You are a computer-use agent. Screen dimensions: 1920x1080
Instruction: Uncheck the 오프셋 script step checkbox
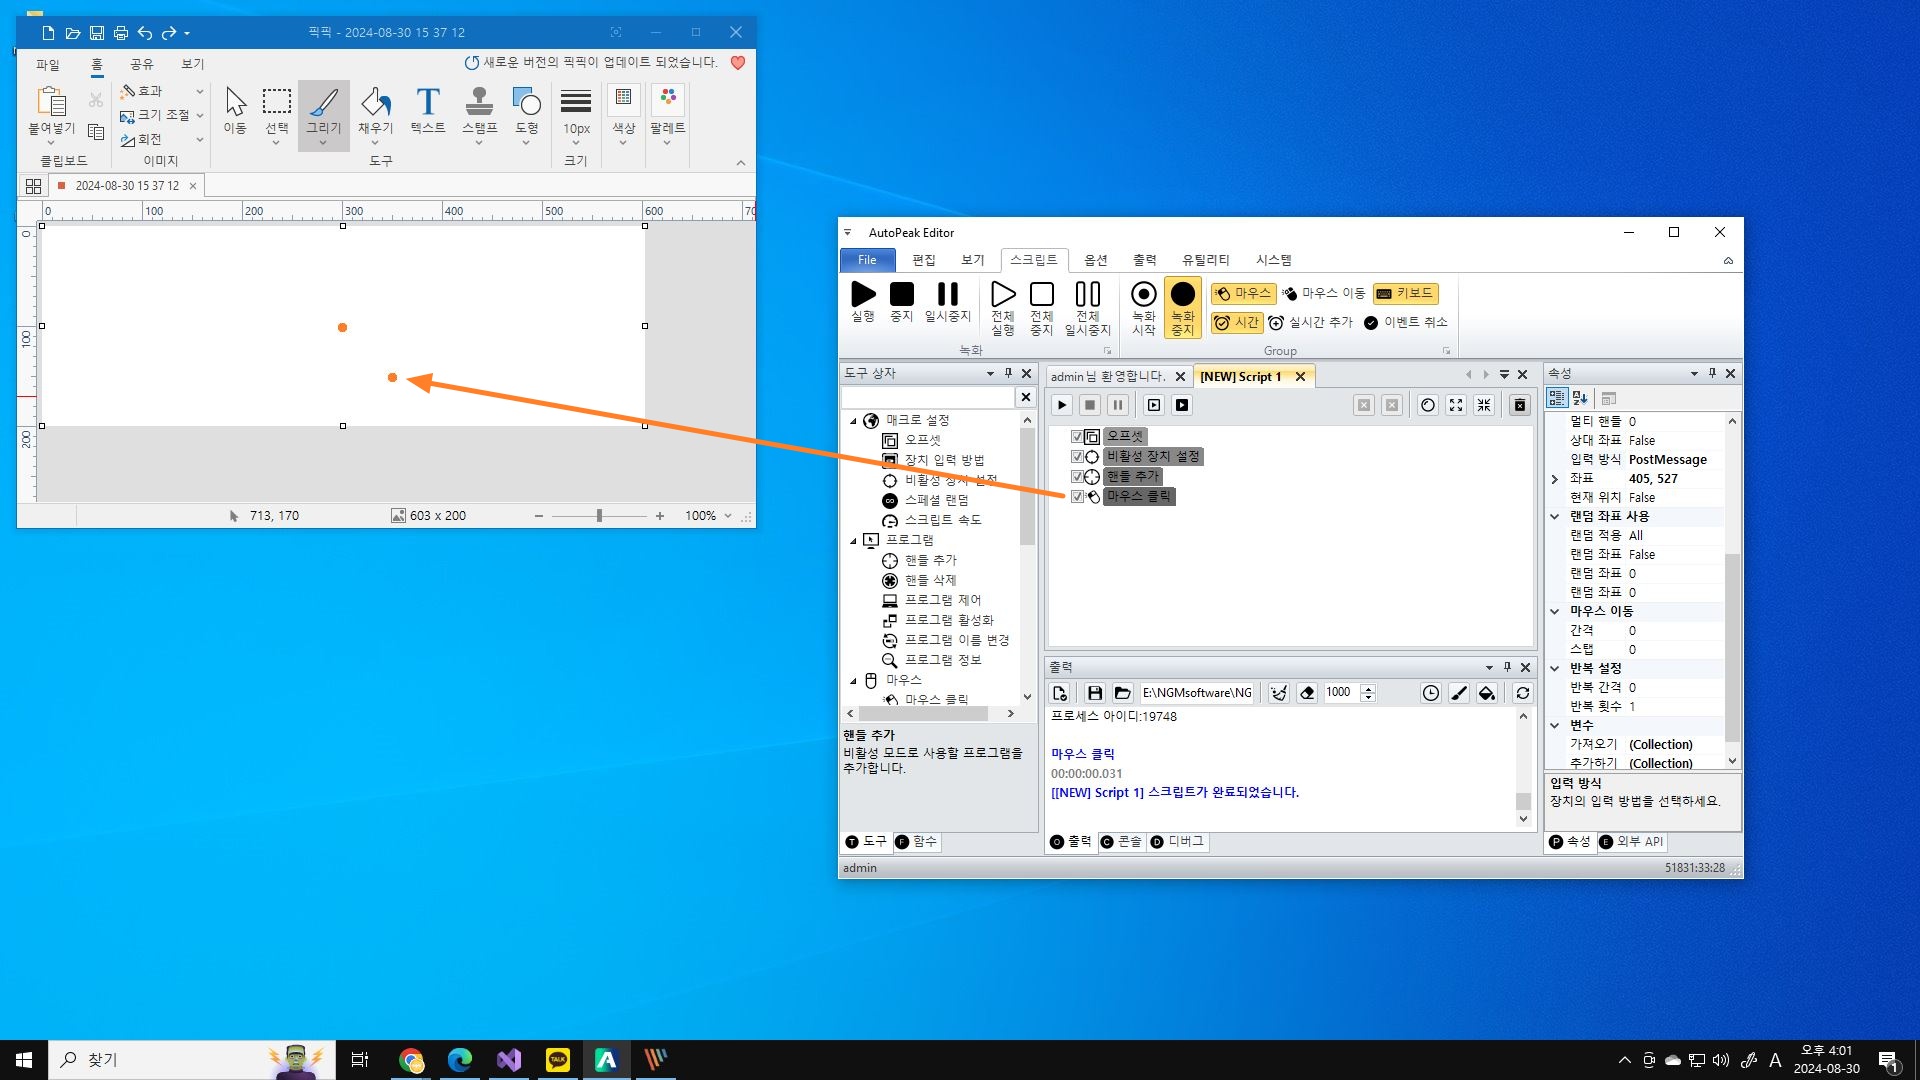[1077, 437]
